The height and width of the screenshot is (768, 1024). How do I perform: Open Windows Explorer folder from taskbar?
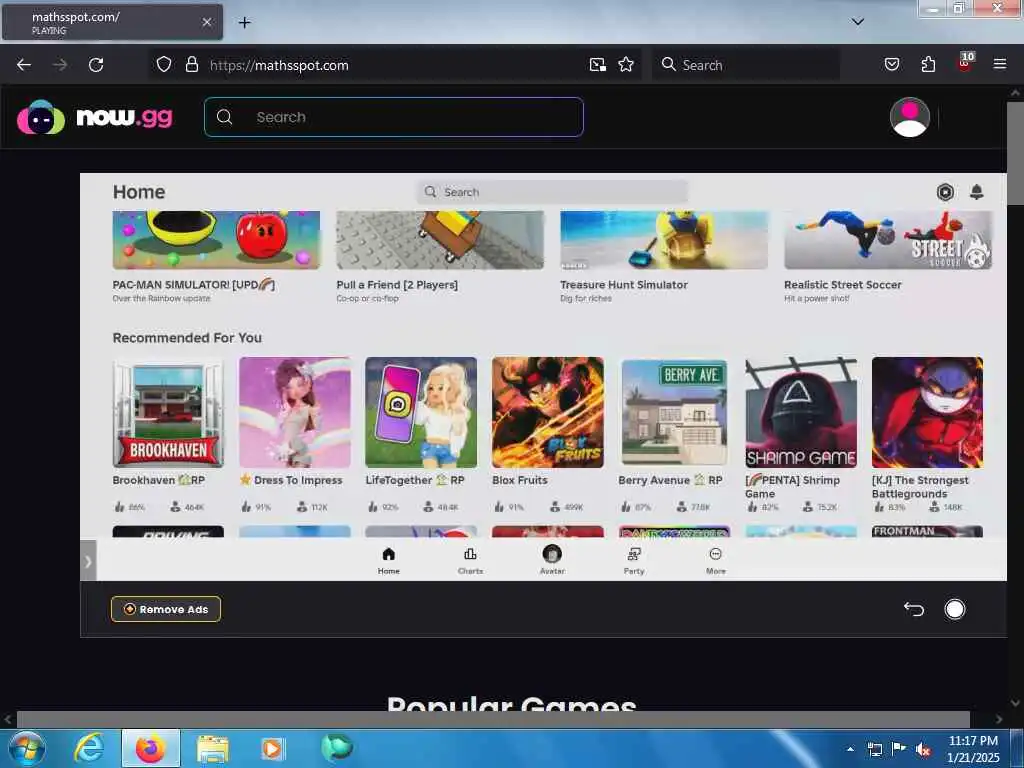(x=212, y=749)
